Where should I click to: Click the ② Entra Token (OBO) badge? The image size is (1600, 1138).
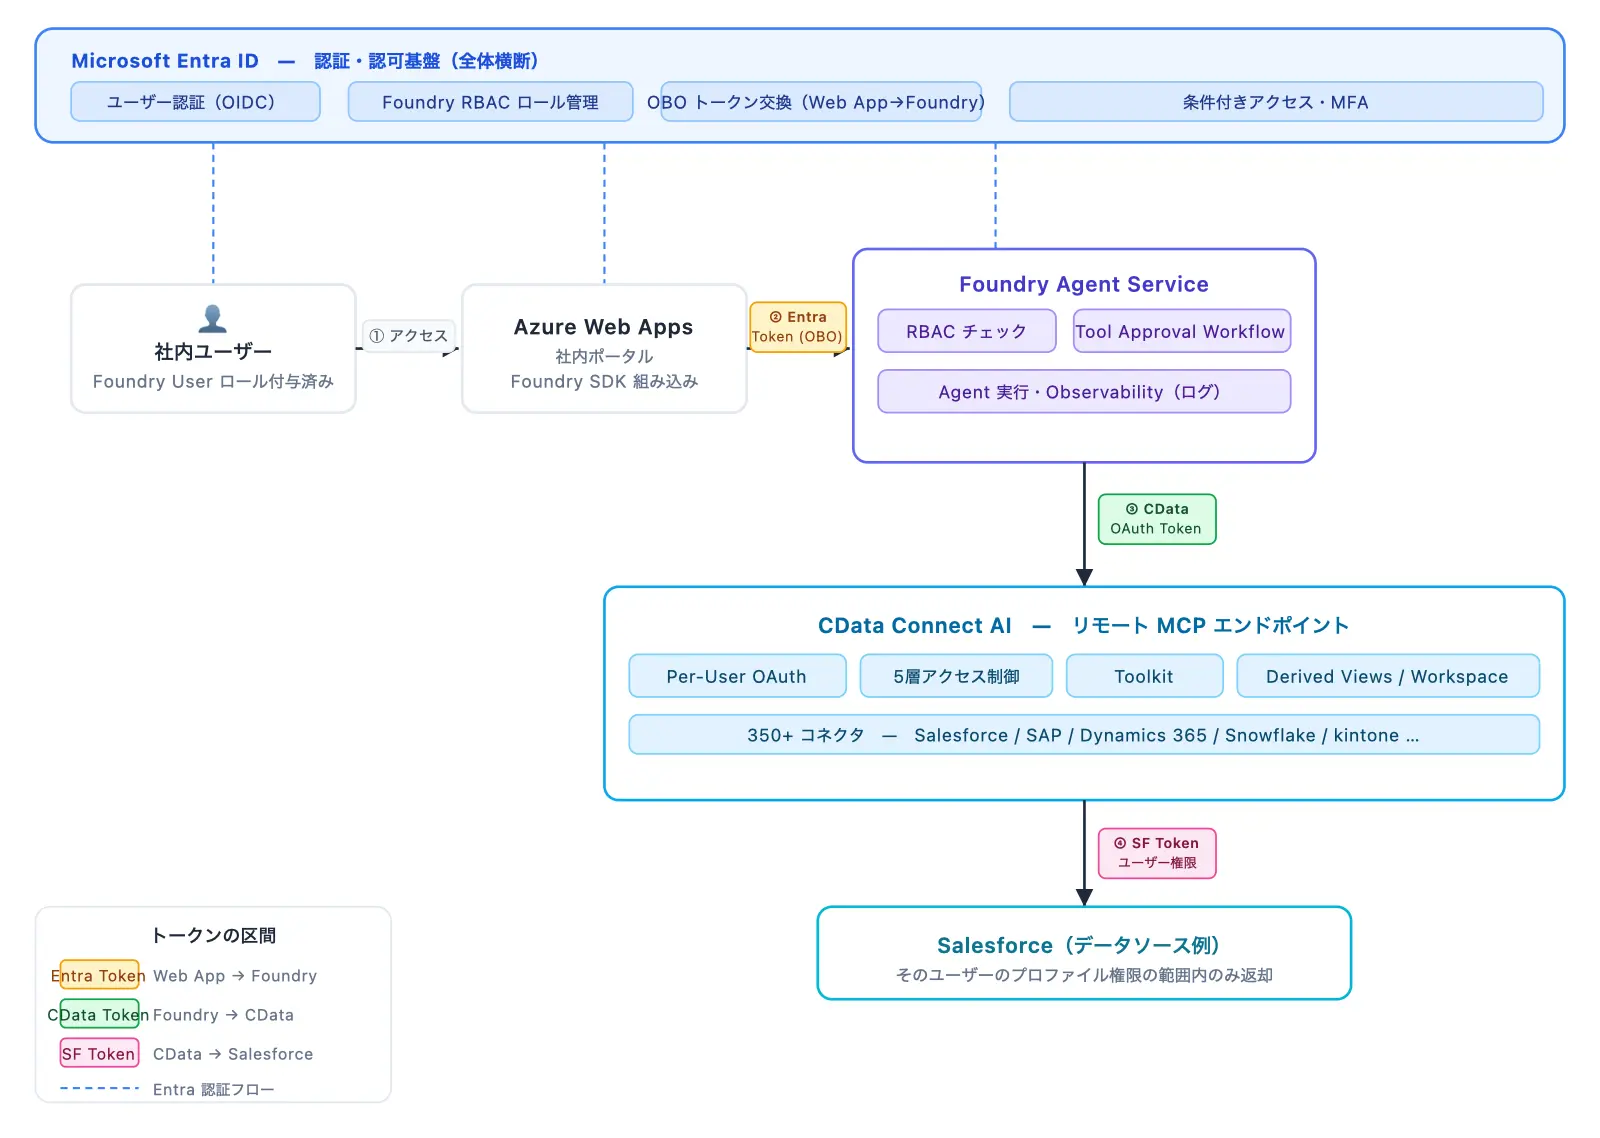(798, 327)
